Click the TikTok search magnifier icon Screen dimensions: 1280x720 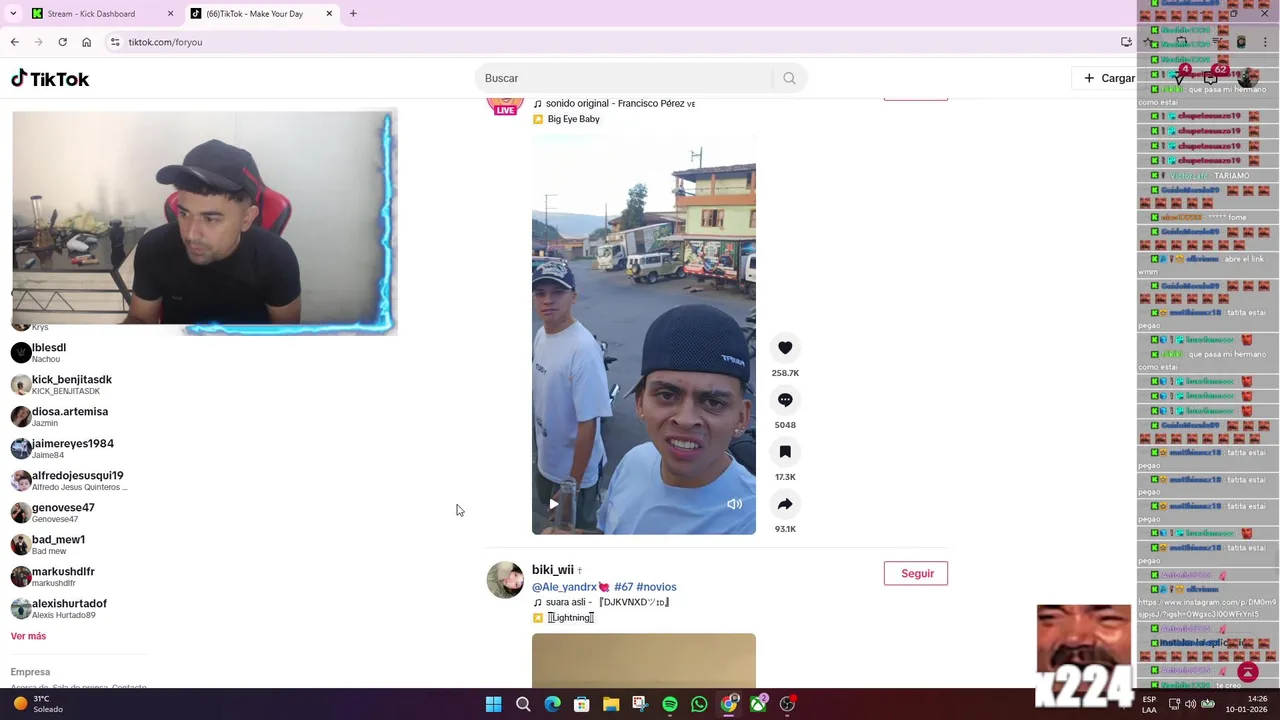click(x=789, y=78)
